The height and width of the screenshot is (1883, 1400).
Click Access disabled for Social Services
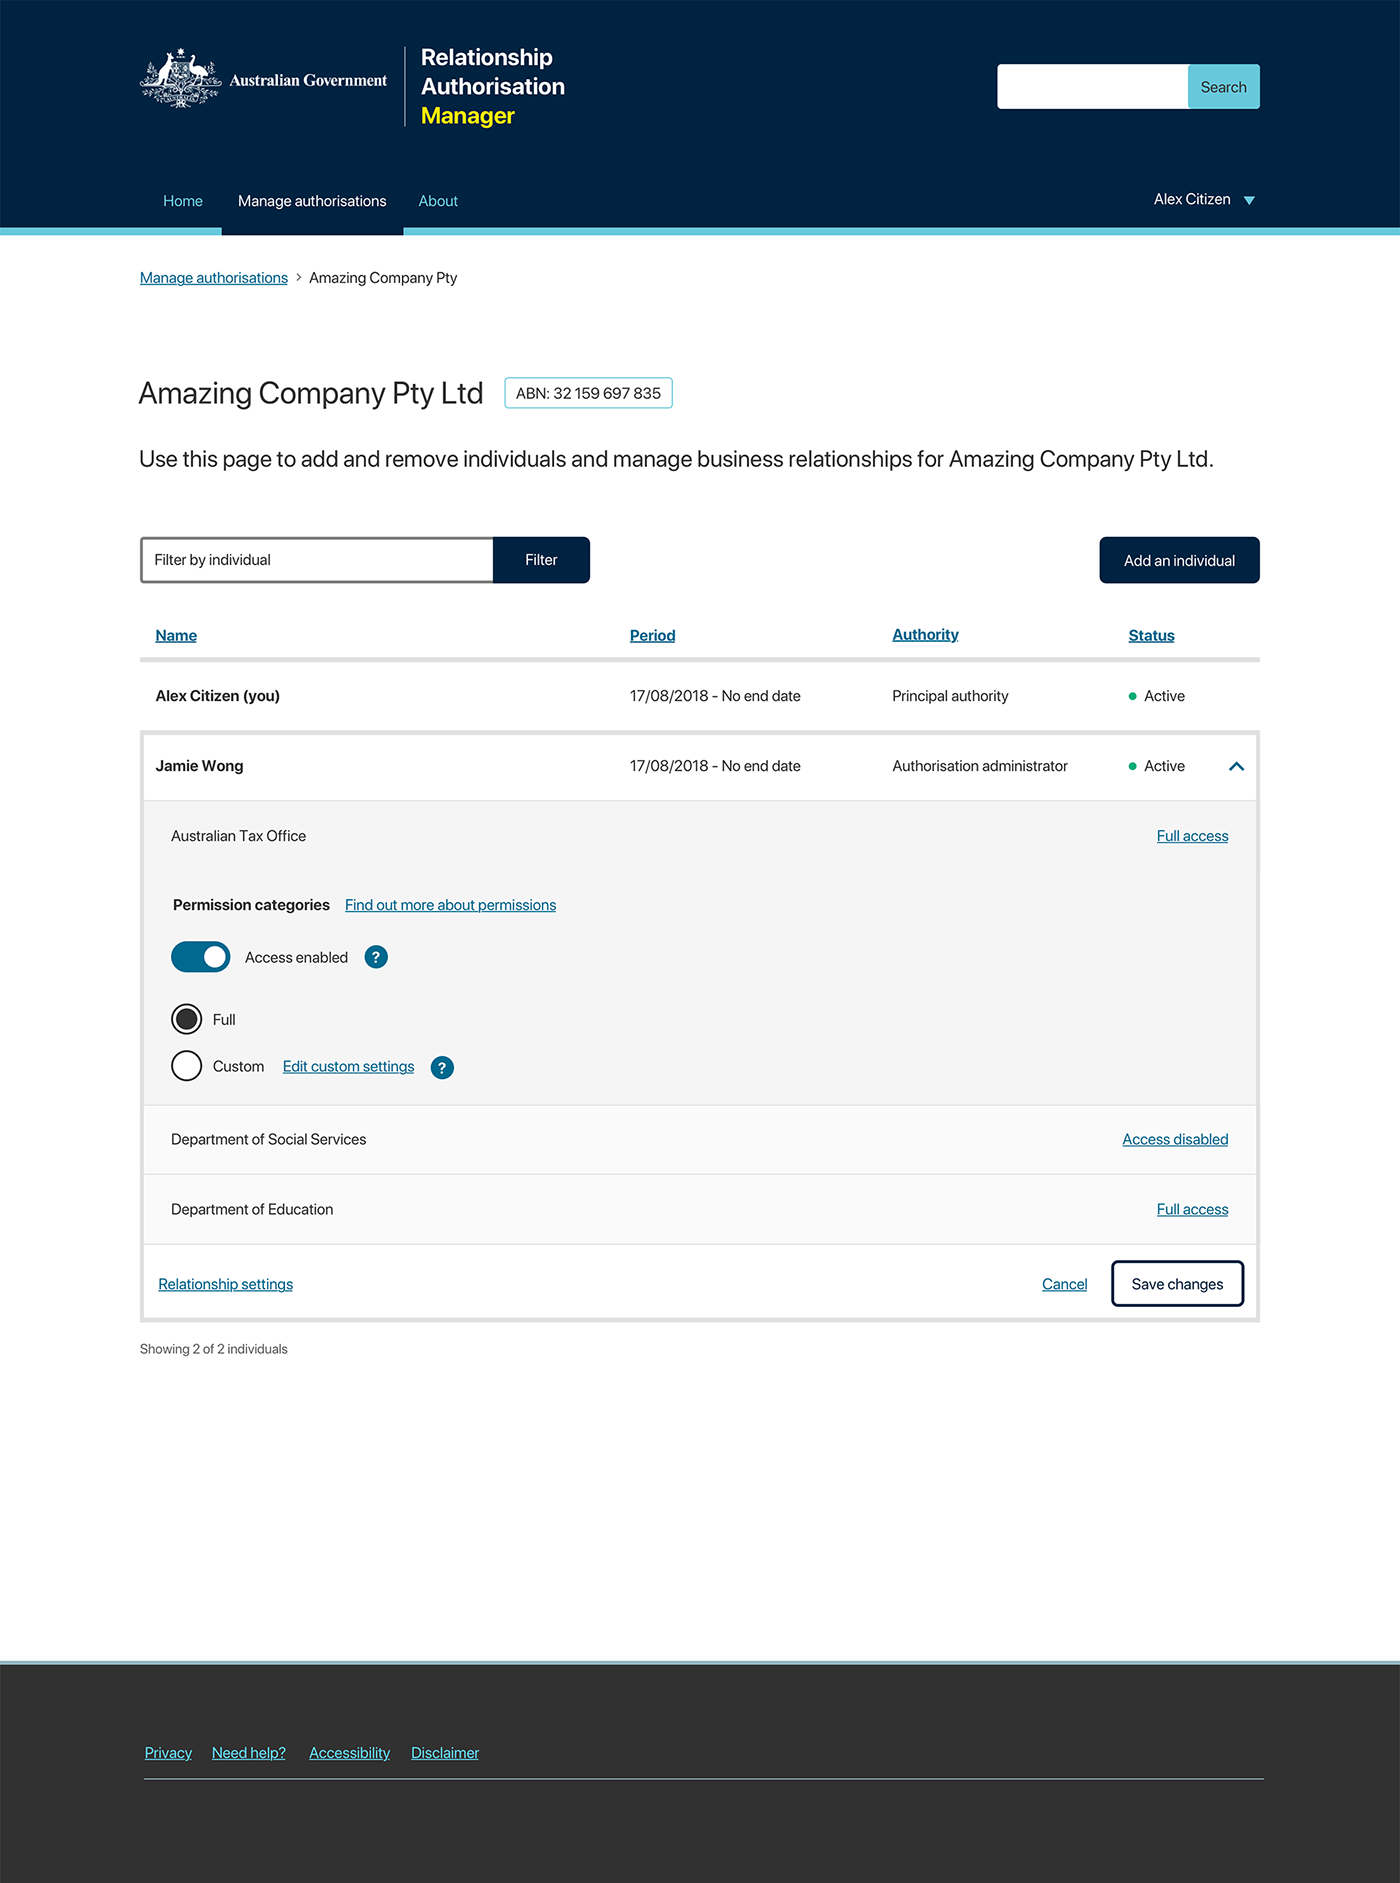click(x=1175, y=1139)
